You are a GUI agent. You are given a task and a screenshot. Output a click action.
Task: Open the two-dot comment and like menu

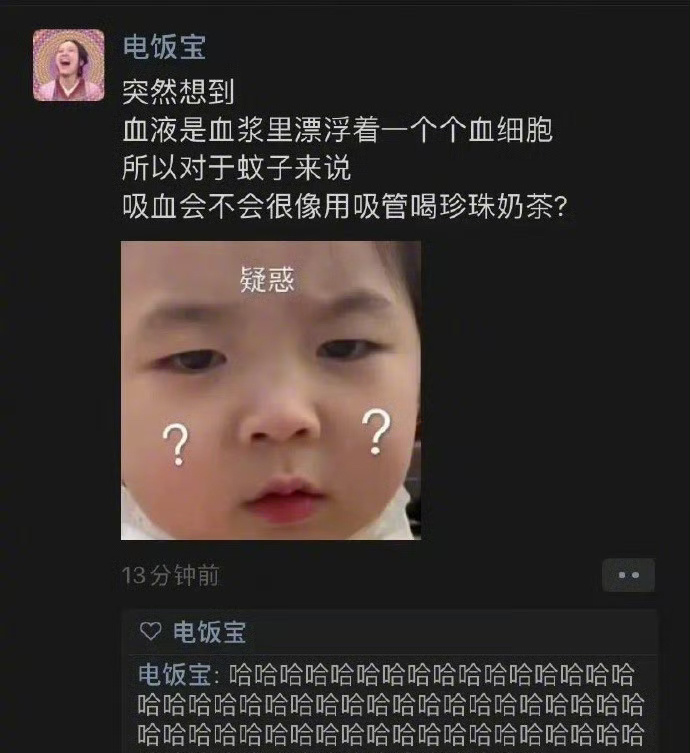pyautogui.click(x=628, y=575)
